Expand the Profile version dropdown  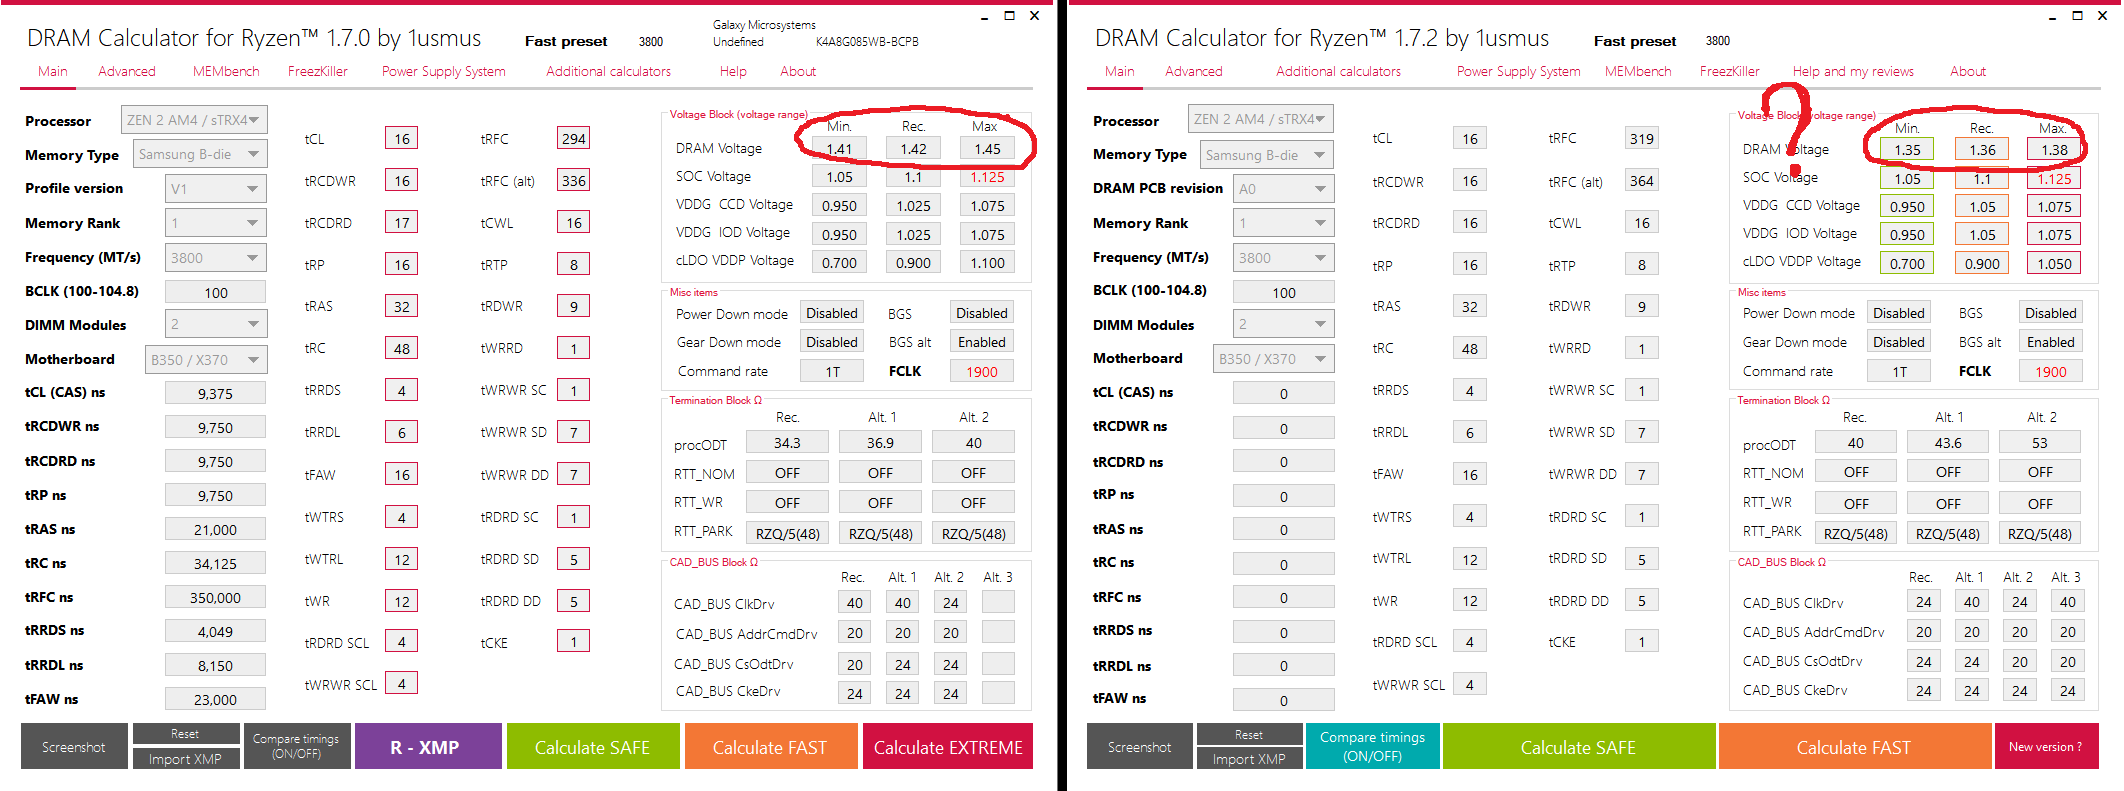point(216,188)
